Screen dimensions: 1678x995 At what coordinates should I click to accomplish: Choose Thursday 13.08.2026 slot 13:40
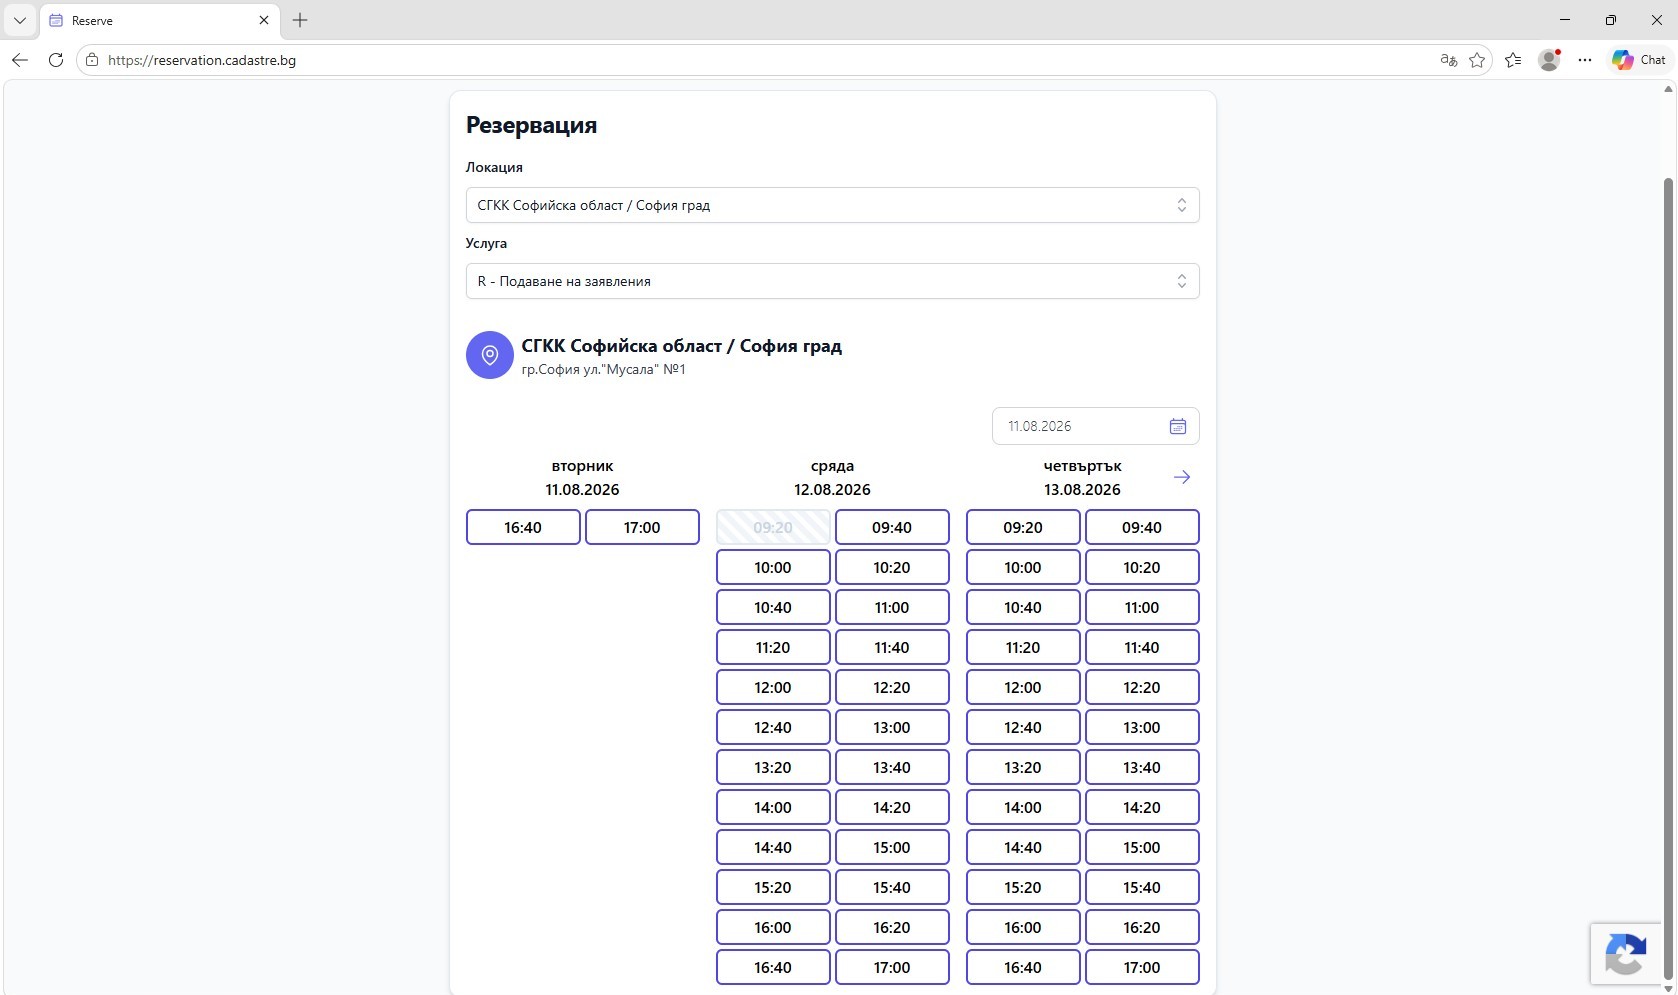(x=1142, y=767)
